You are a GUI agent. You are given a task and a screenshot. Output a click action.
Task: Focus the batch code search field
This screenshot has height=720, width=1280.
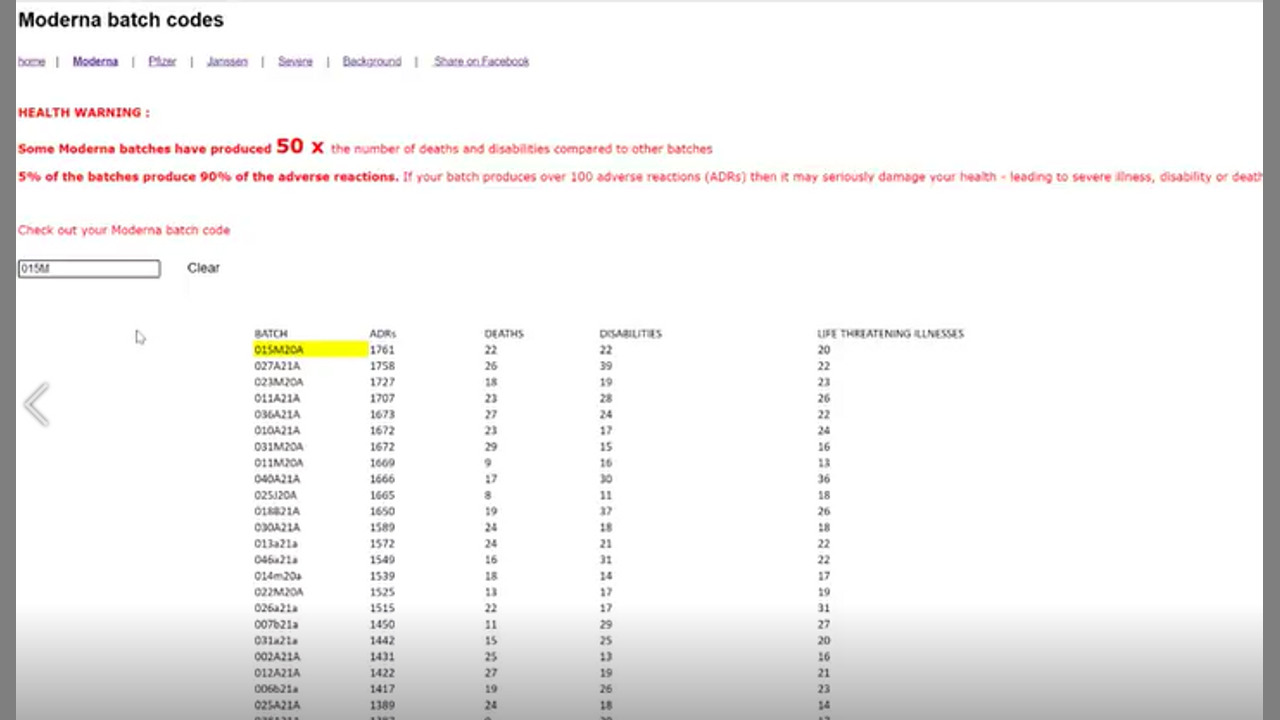coord(89,268)
